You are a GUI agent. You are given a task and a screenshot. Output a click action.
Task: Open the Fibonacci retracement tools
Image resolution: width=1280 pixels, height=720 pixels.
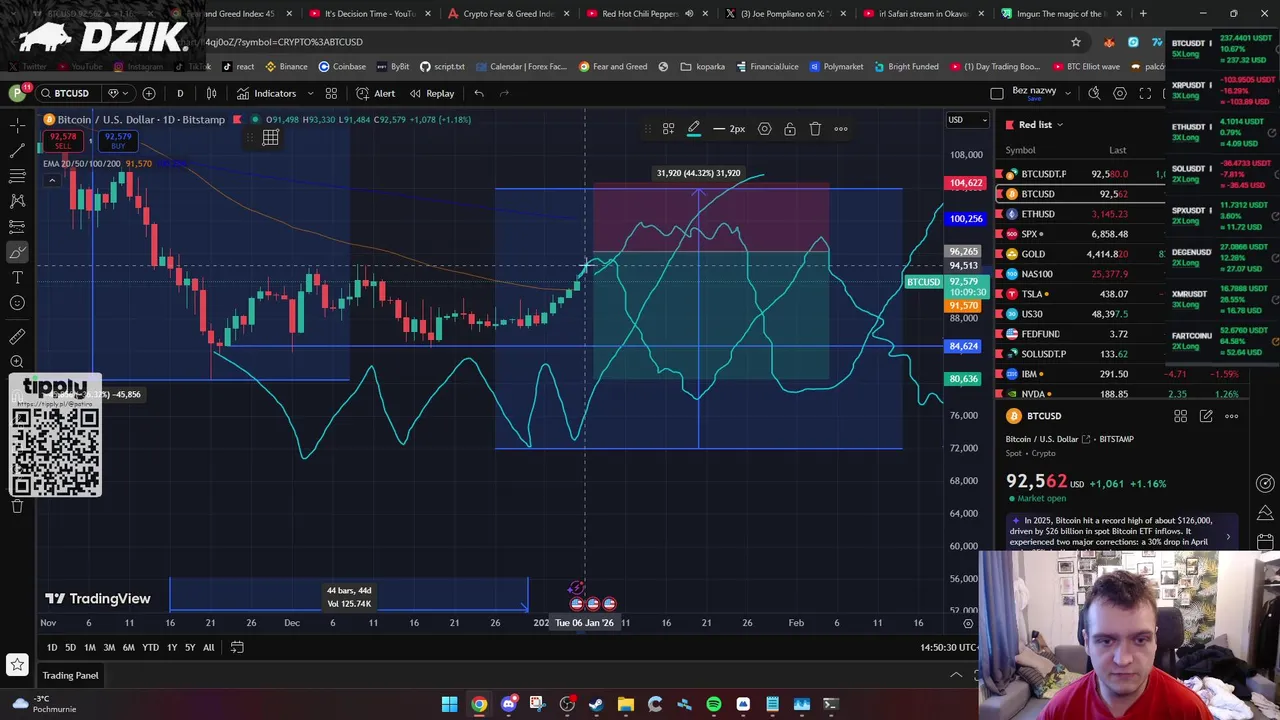pos(17,175)
